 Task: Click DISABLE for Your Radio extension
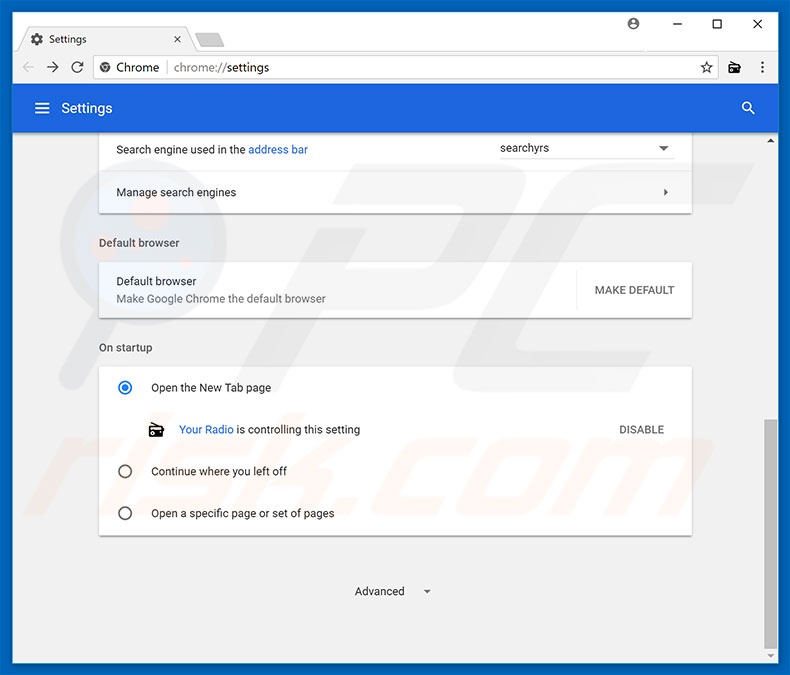(x=641, y=430)
